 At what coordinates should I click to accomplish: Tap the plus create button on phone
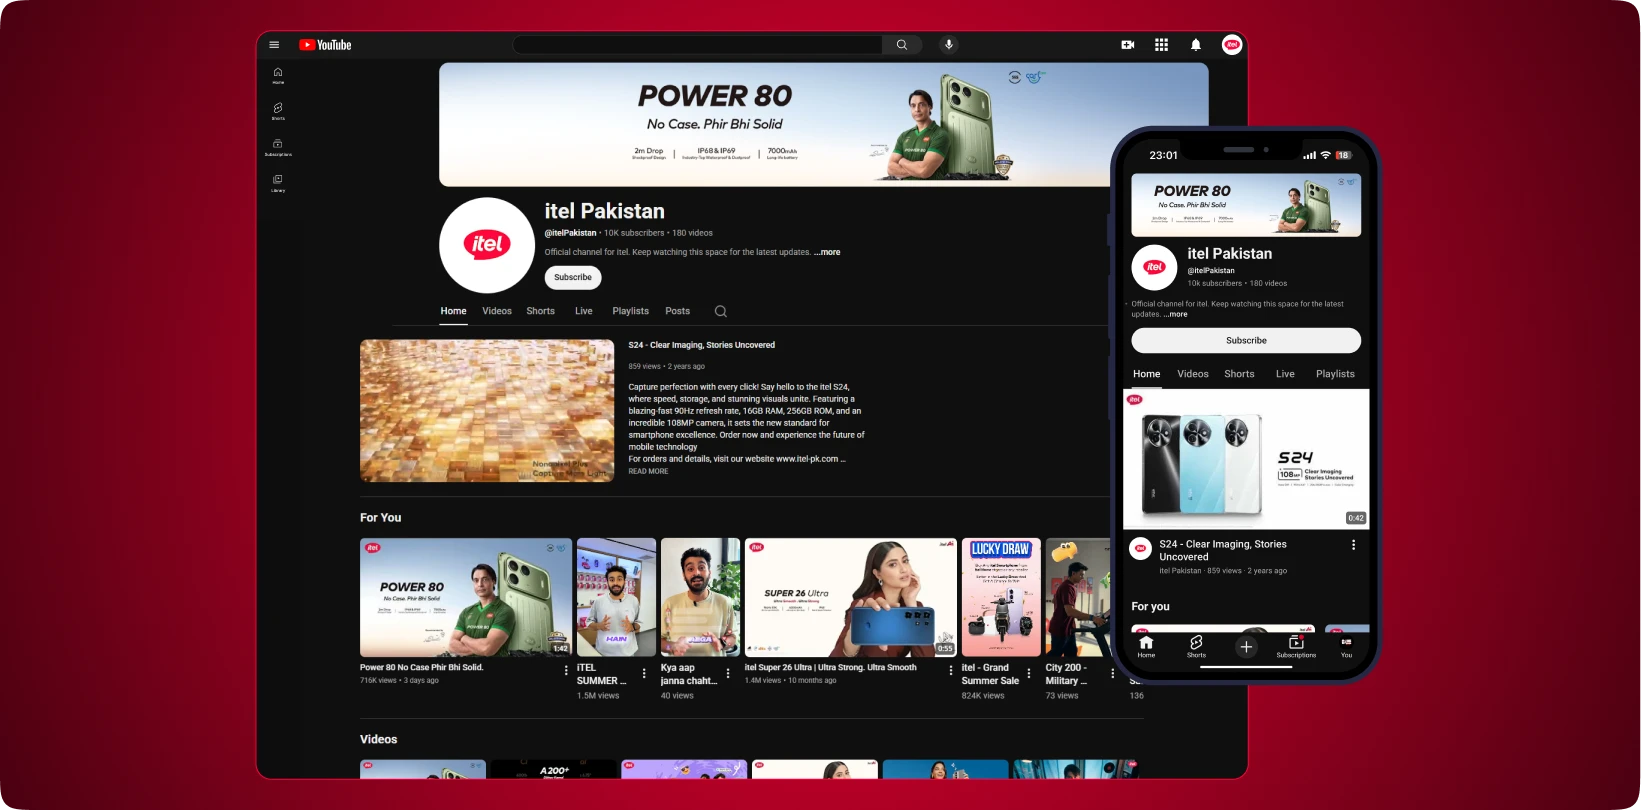pos(1246,647)
